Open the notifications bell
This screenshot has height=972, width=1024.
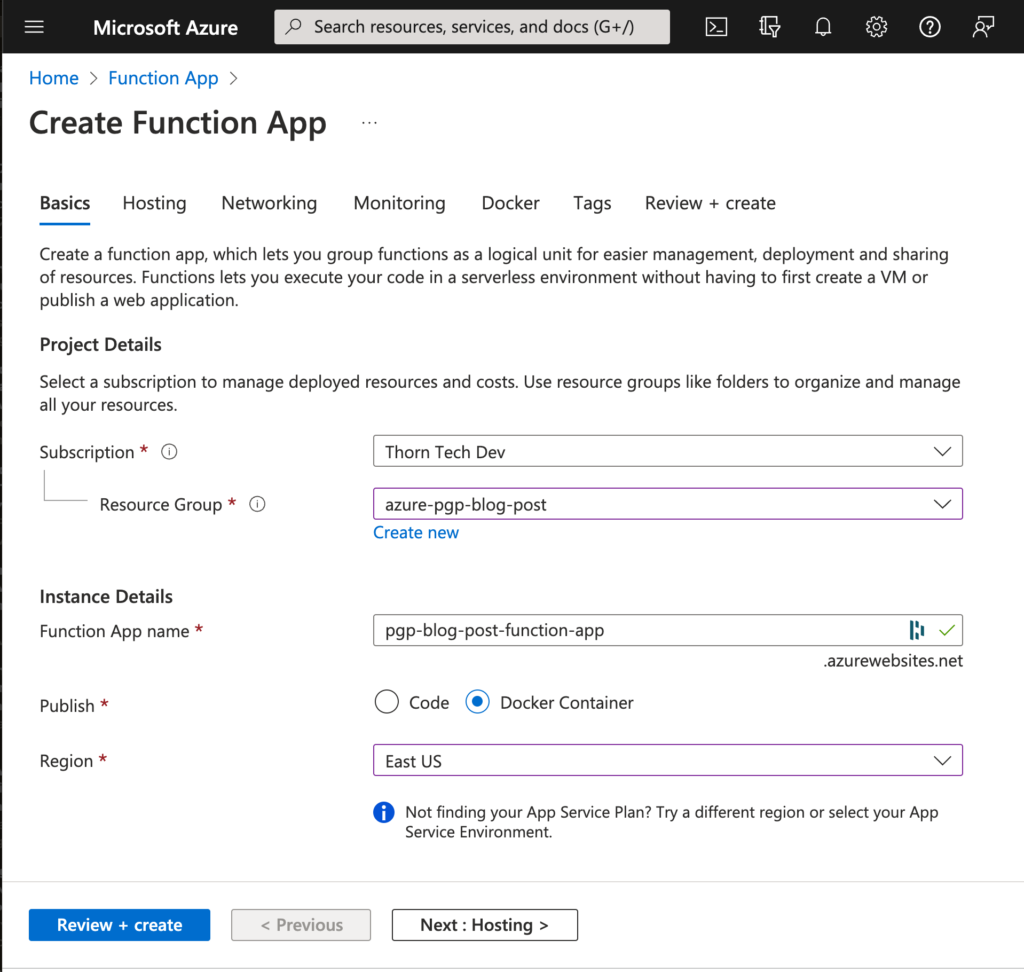(823, 27)
